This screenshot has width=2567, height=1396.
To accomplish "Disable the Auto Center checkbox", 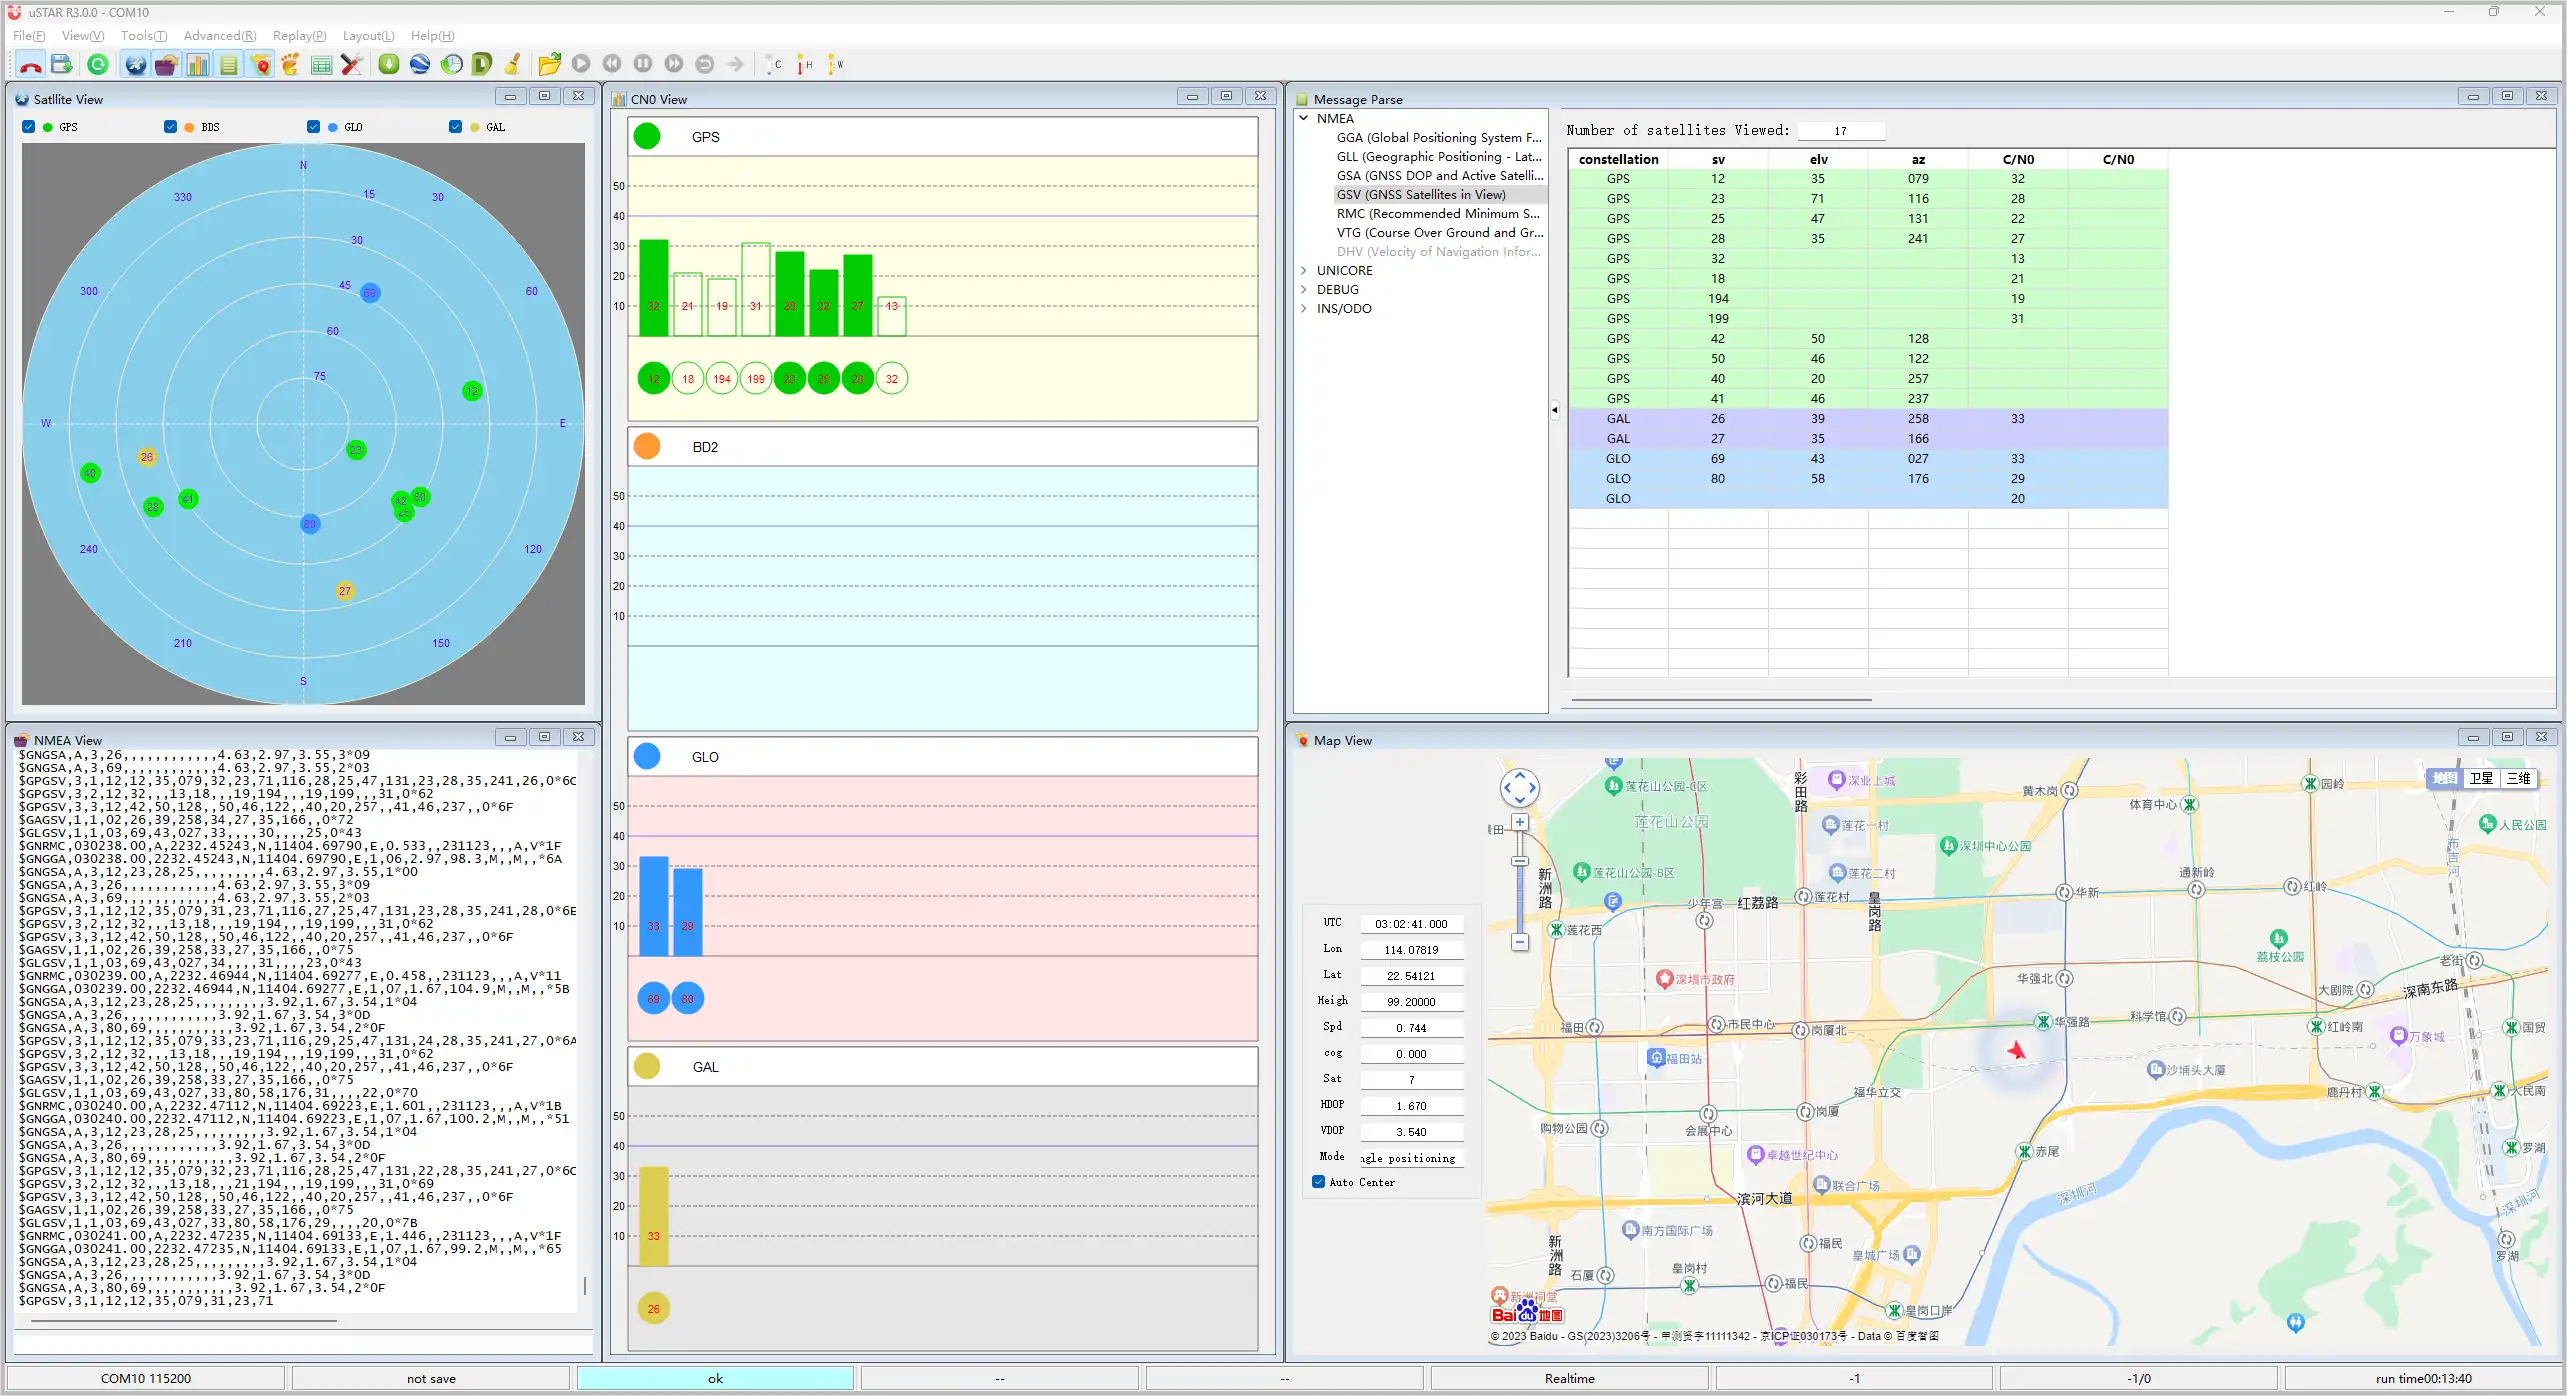I will click(1319, 1182).
